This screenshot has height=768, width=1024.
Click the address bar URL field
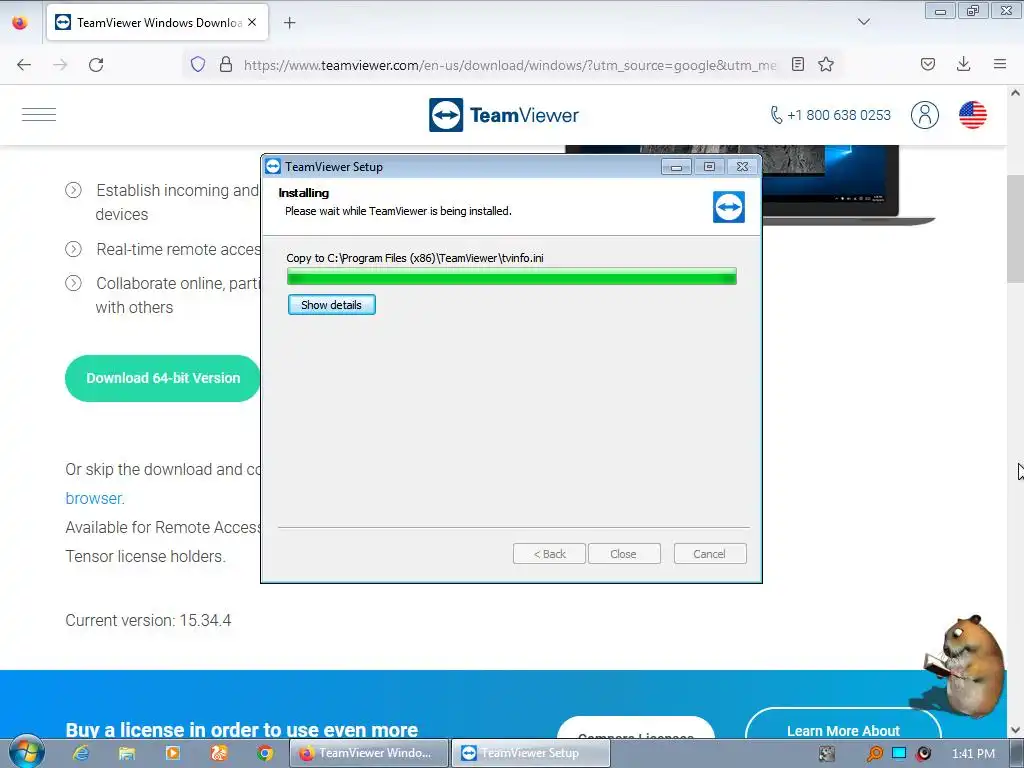509,65
